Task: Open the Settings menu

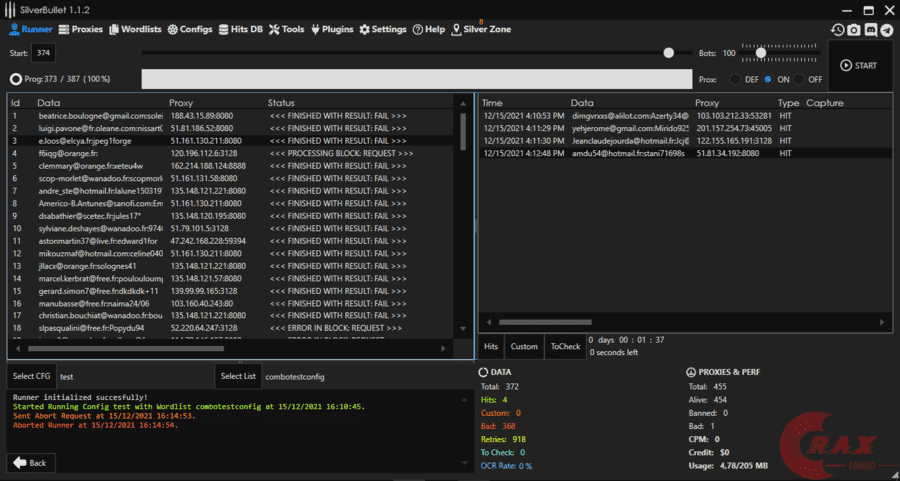Action: click(383, 30)
